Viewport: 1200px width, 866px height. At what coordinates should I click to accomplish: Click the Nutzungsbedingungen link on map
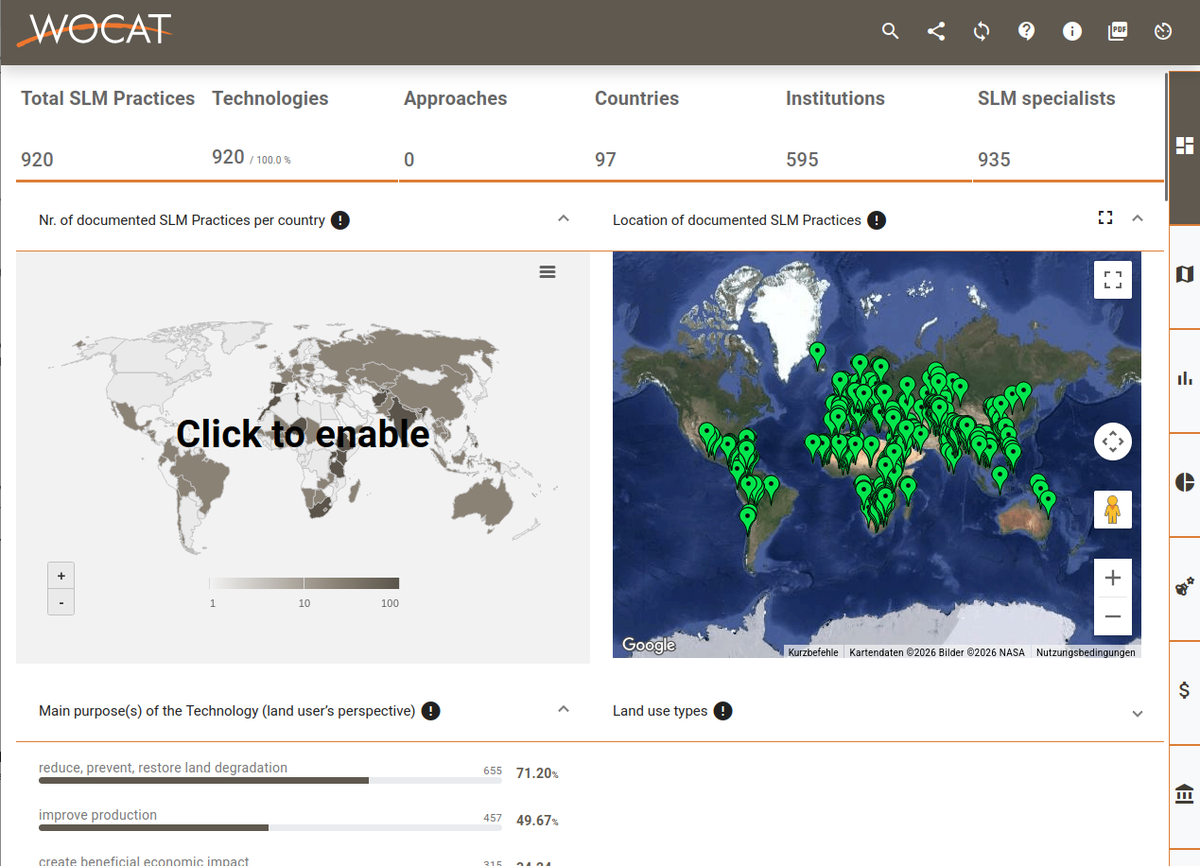[1085, 652]
